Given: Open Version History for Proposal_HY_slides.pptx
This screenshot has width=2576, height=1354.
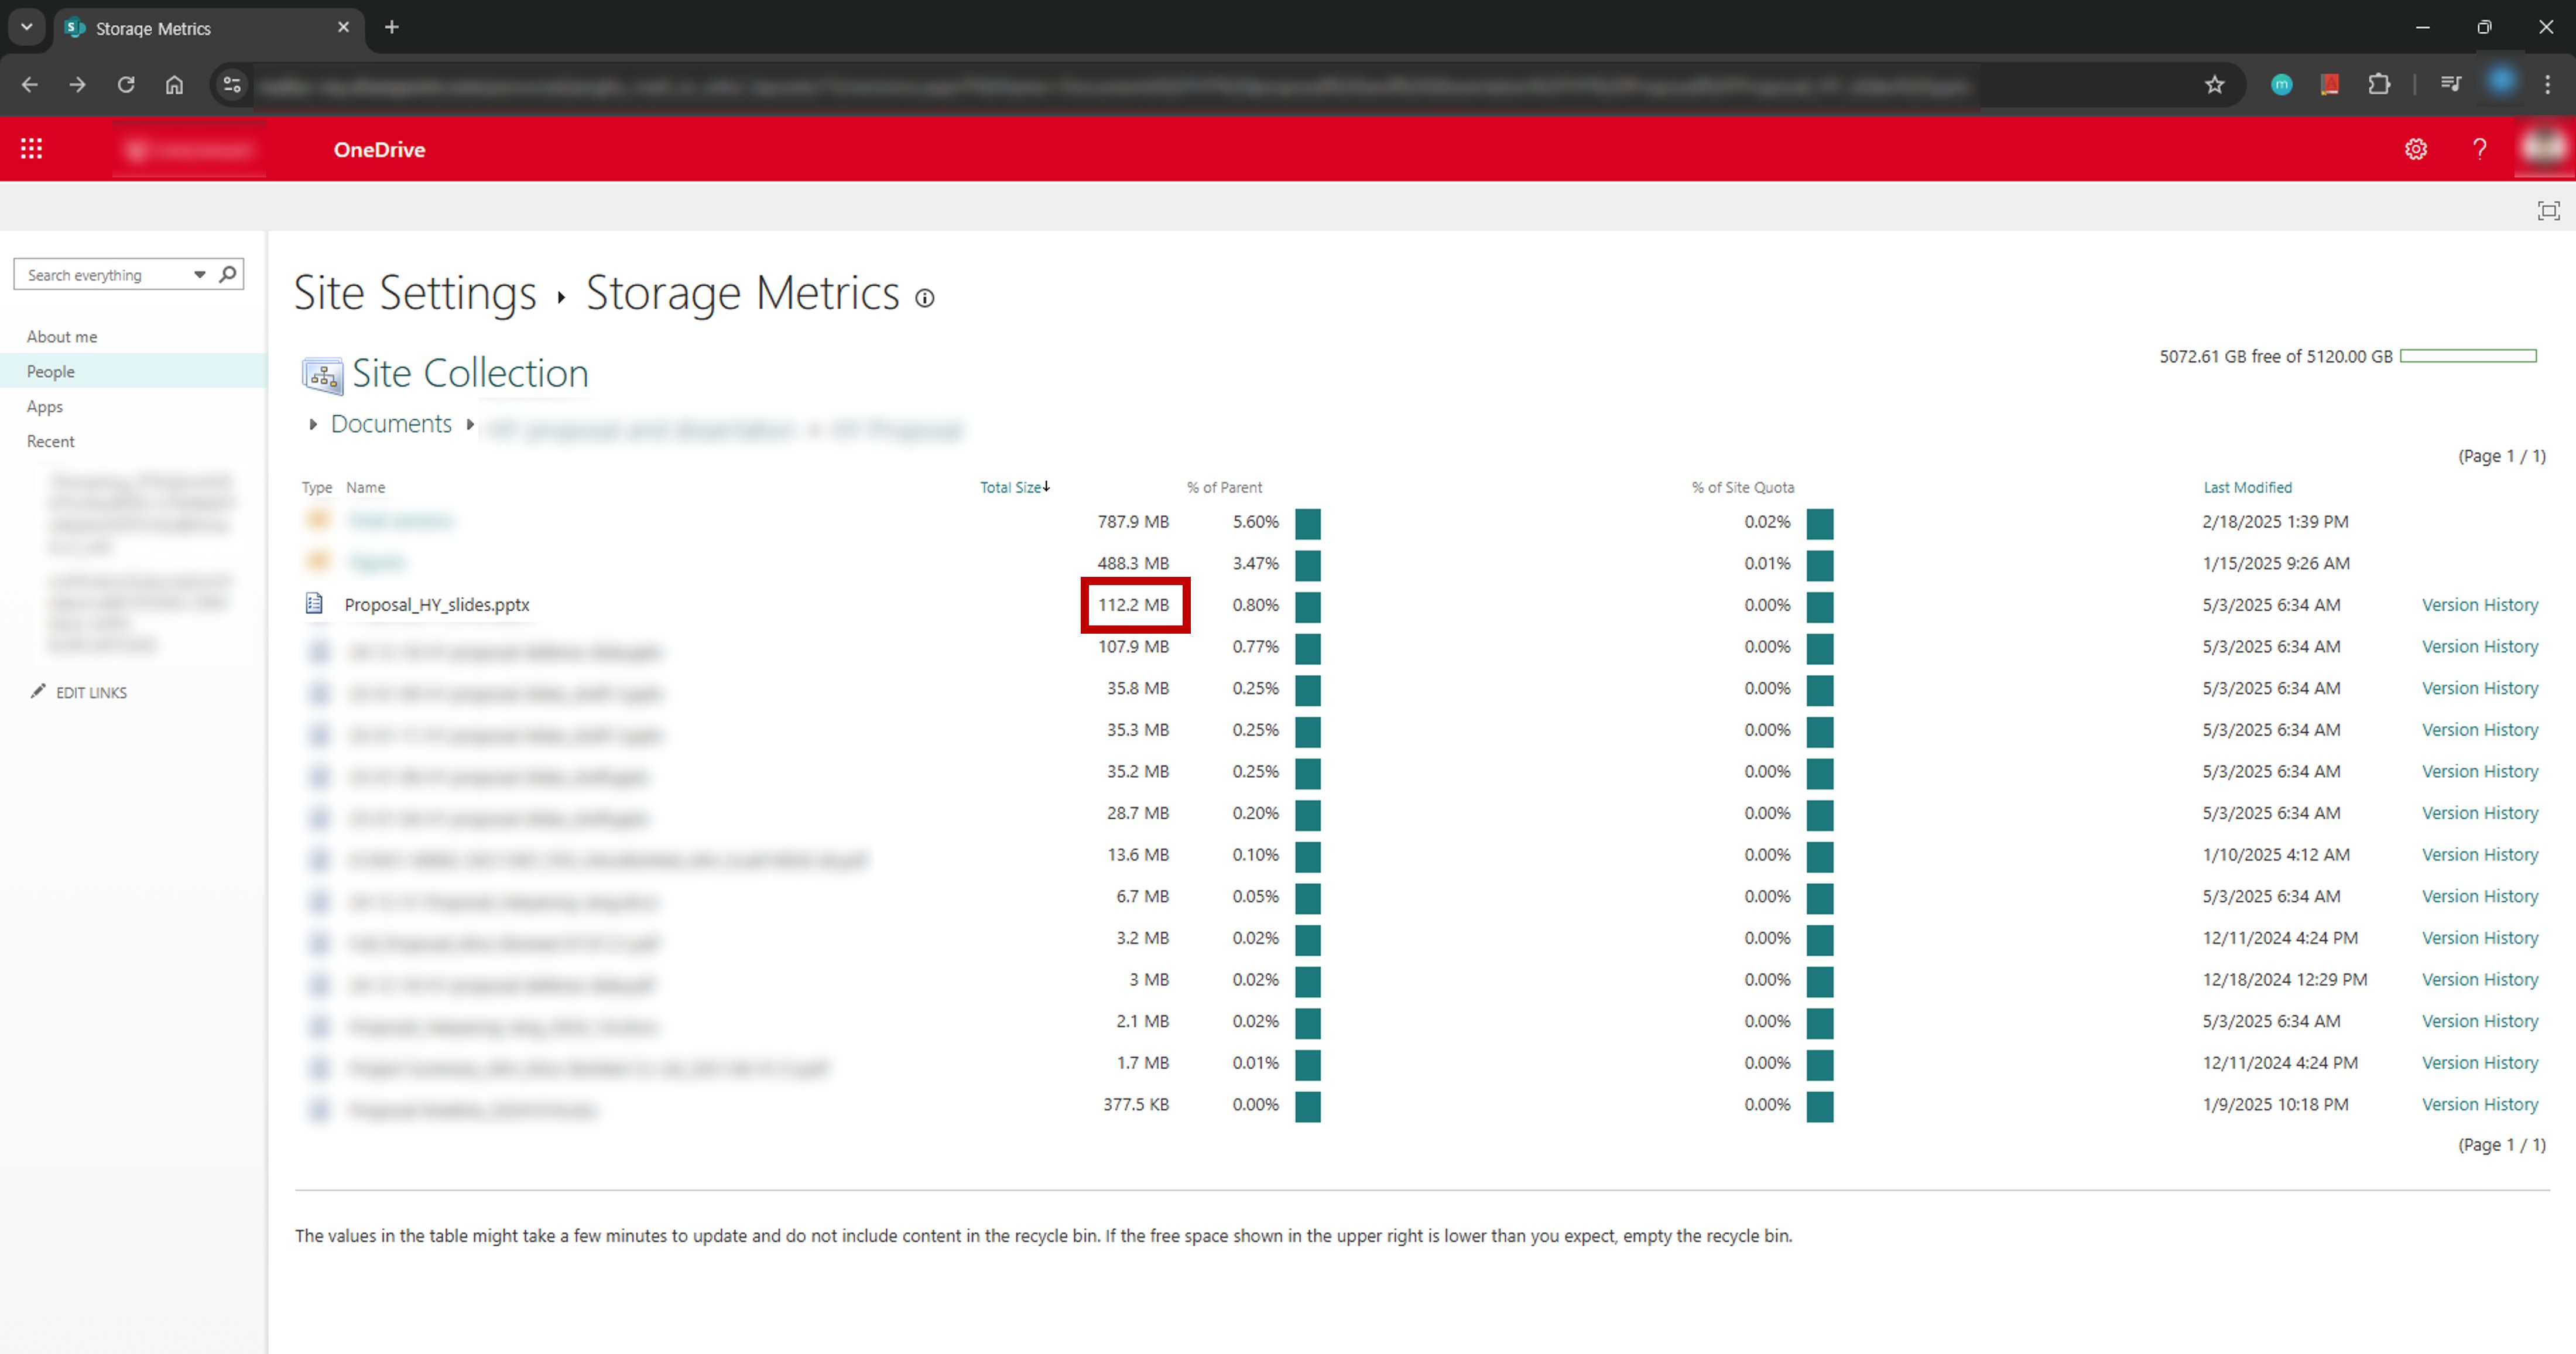Looking at the screenshot, I should 2479,605.
